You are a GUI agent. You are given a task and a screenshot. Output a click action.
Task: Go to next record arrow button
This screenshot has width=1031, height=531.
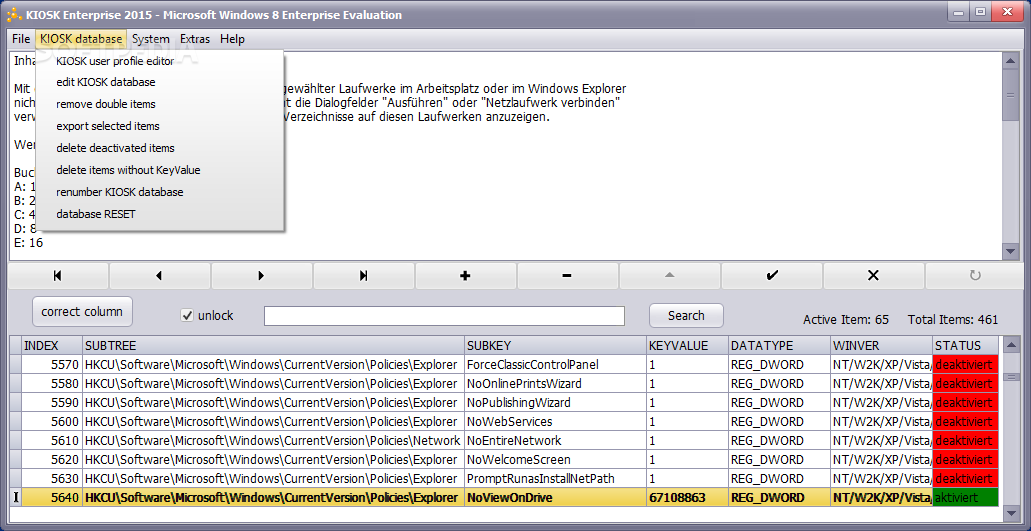click(262, 276)
